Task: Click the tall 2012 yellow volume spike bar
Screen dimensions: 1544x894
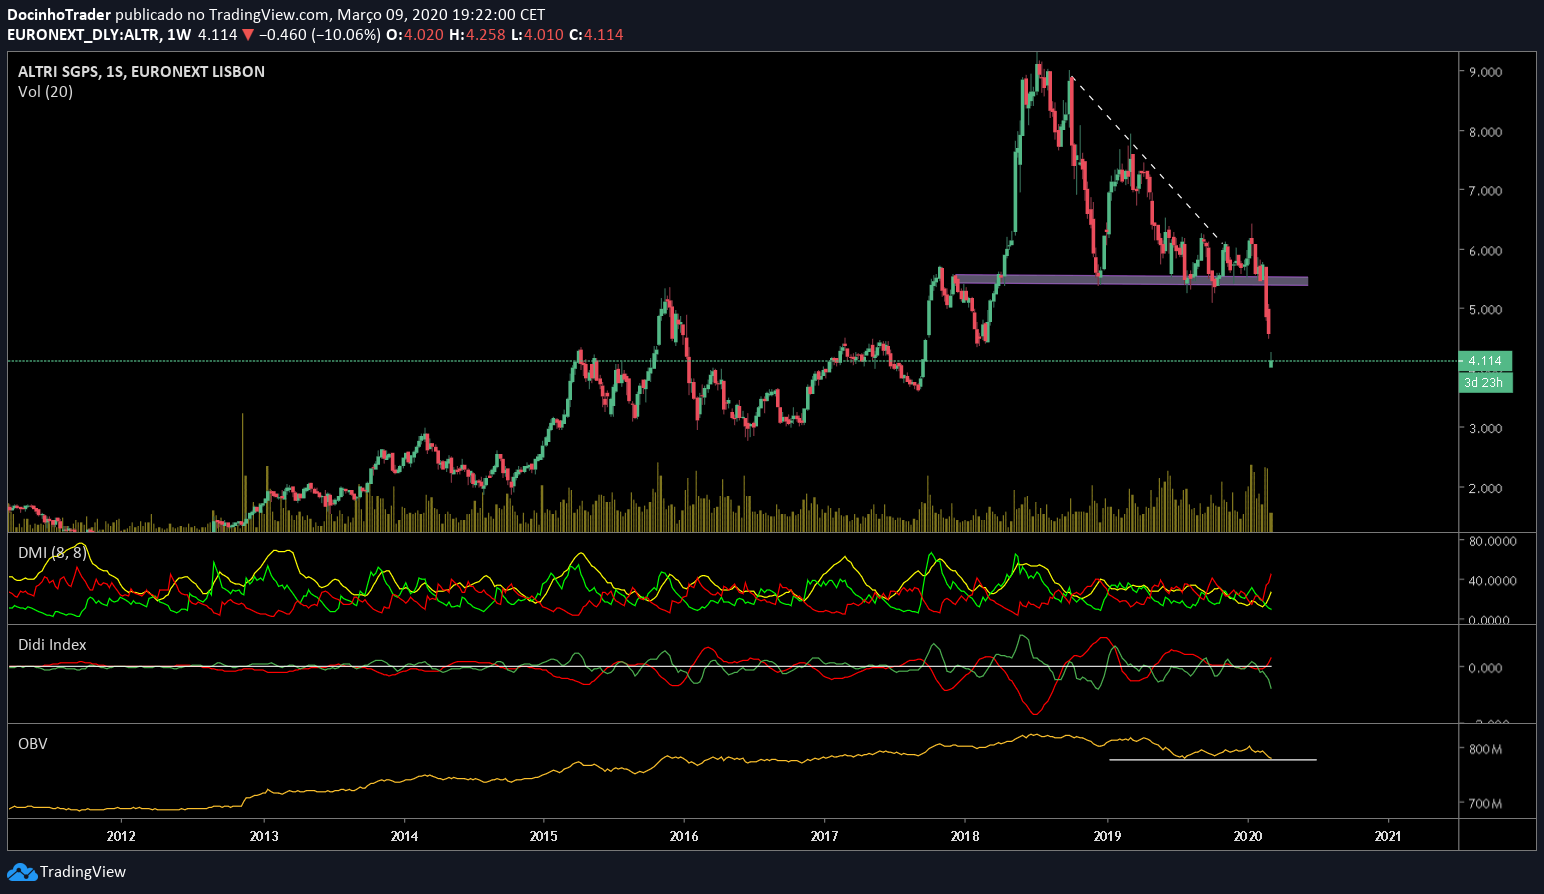Action: tap(243, 471)
